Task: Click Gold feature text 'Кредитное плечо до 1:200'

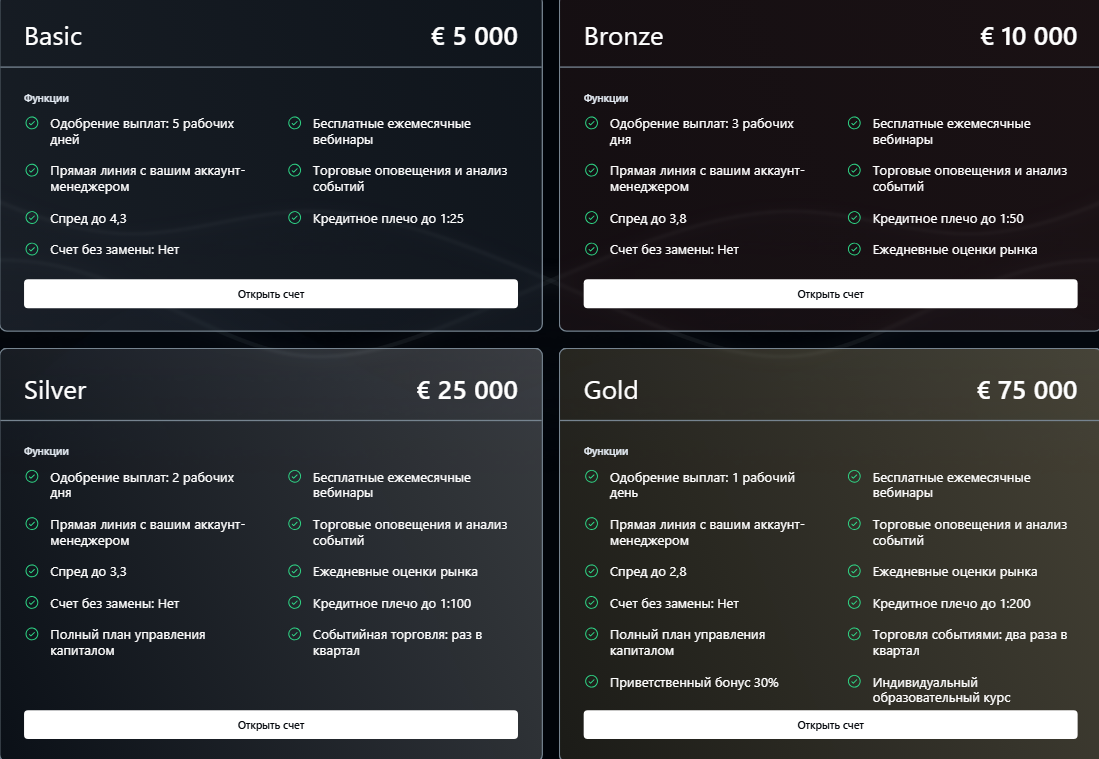Action: click(x=951, y=603)
